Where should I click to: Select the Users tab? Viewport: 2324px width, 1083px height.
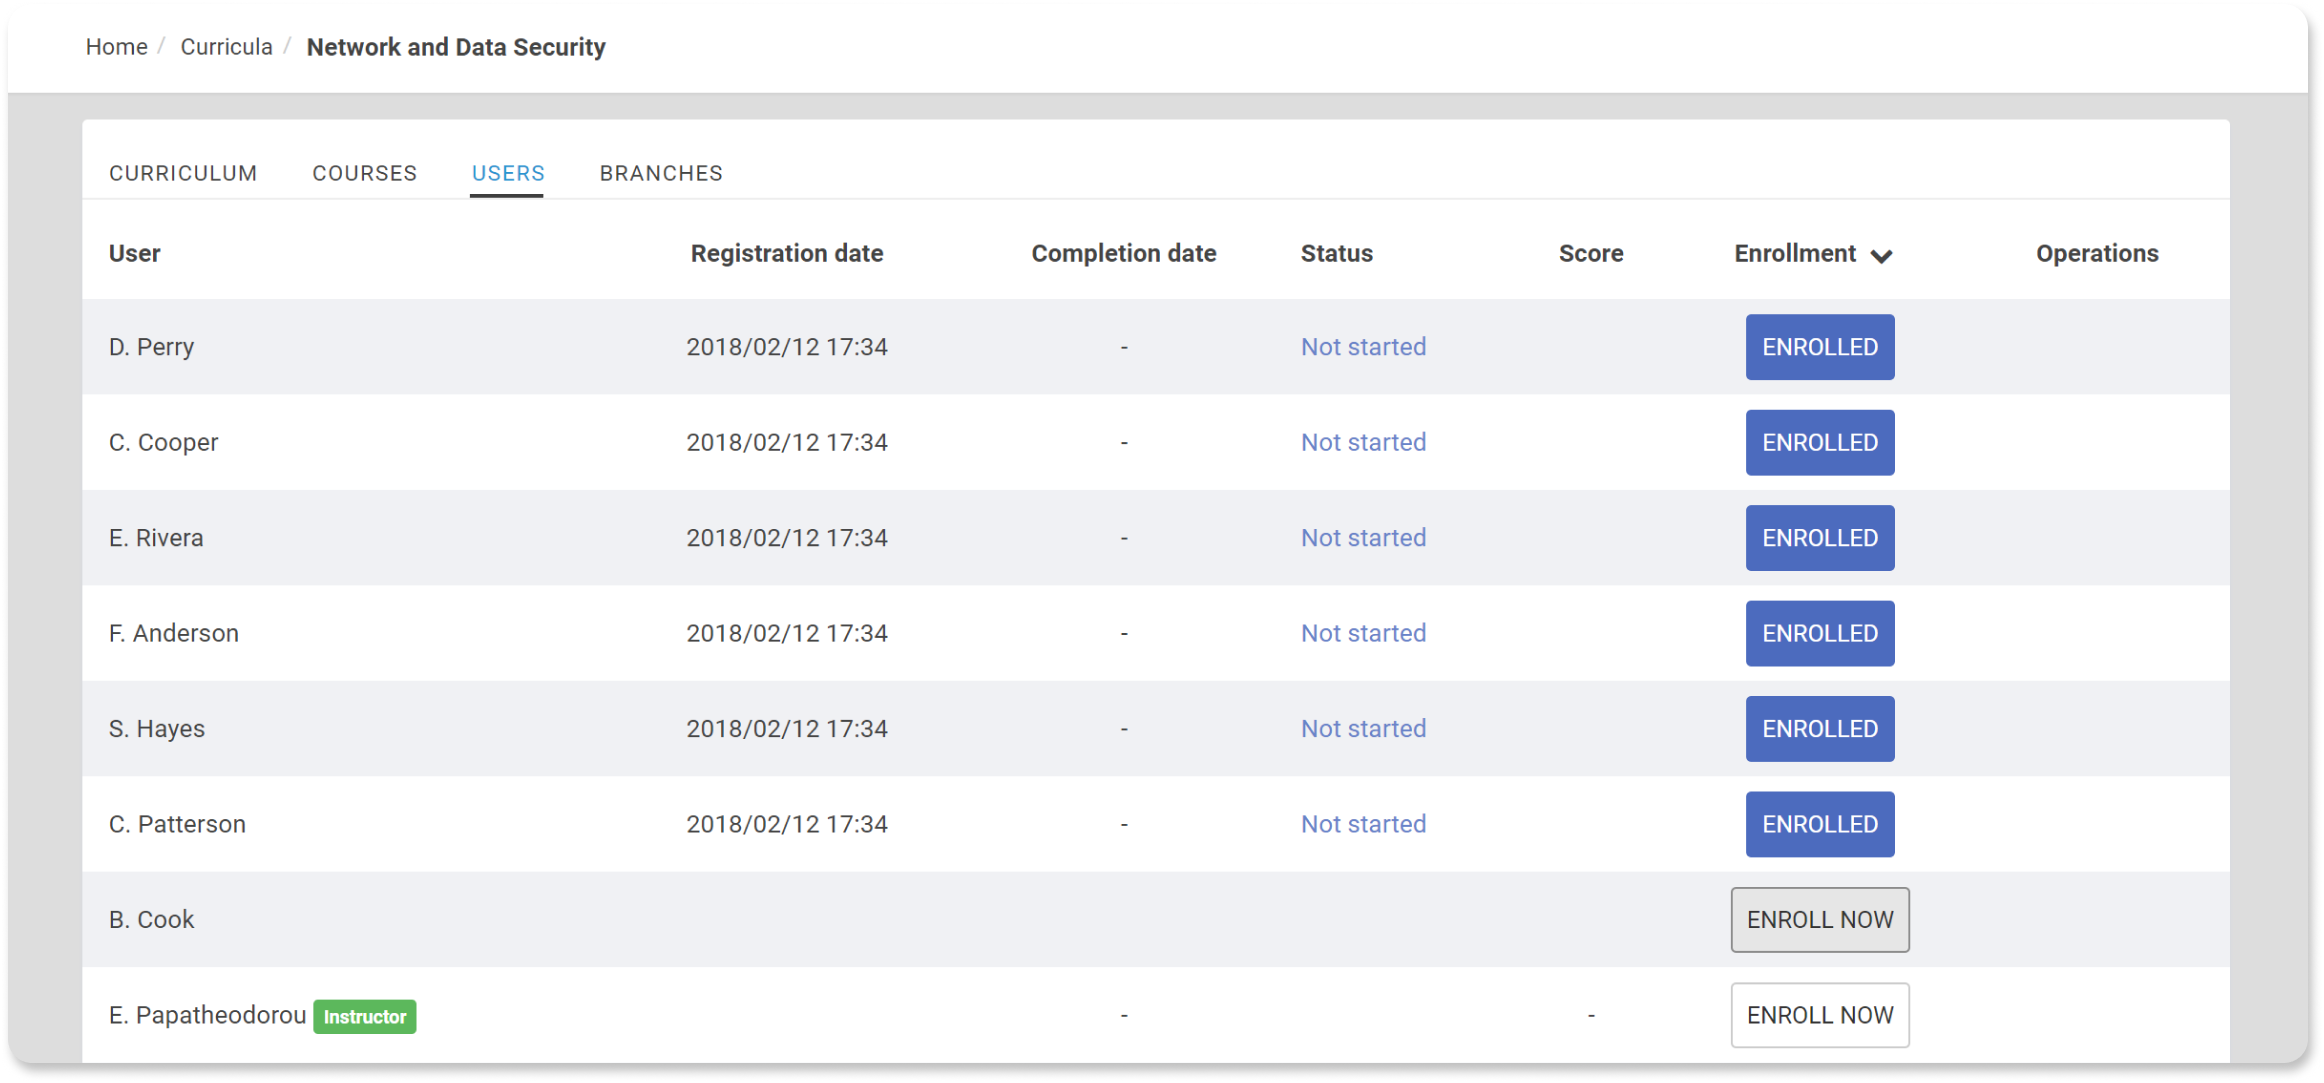(508, 173)
